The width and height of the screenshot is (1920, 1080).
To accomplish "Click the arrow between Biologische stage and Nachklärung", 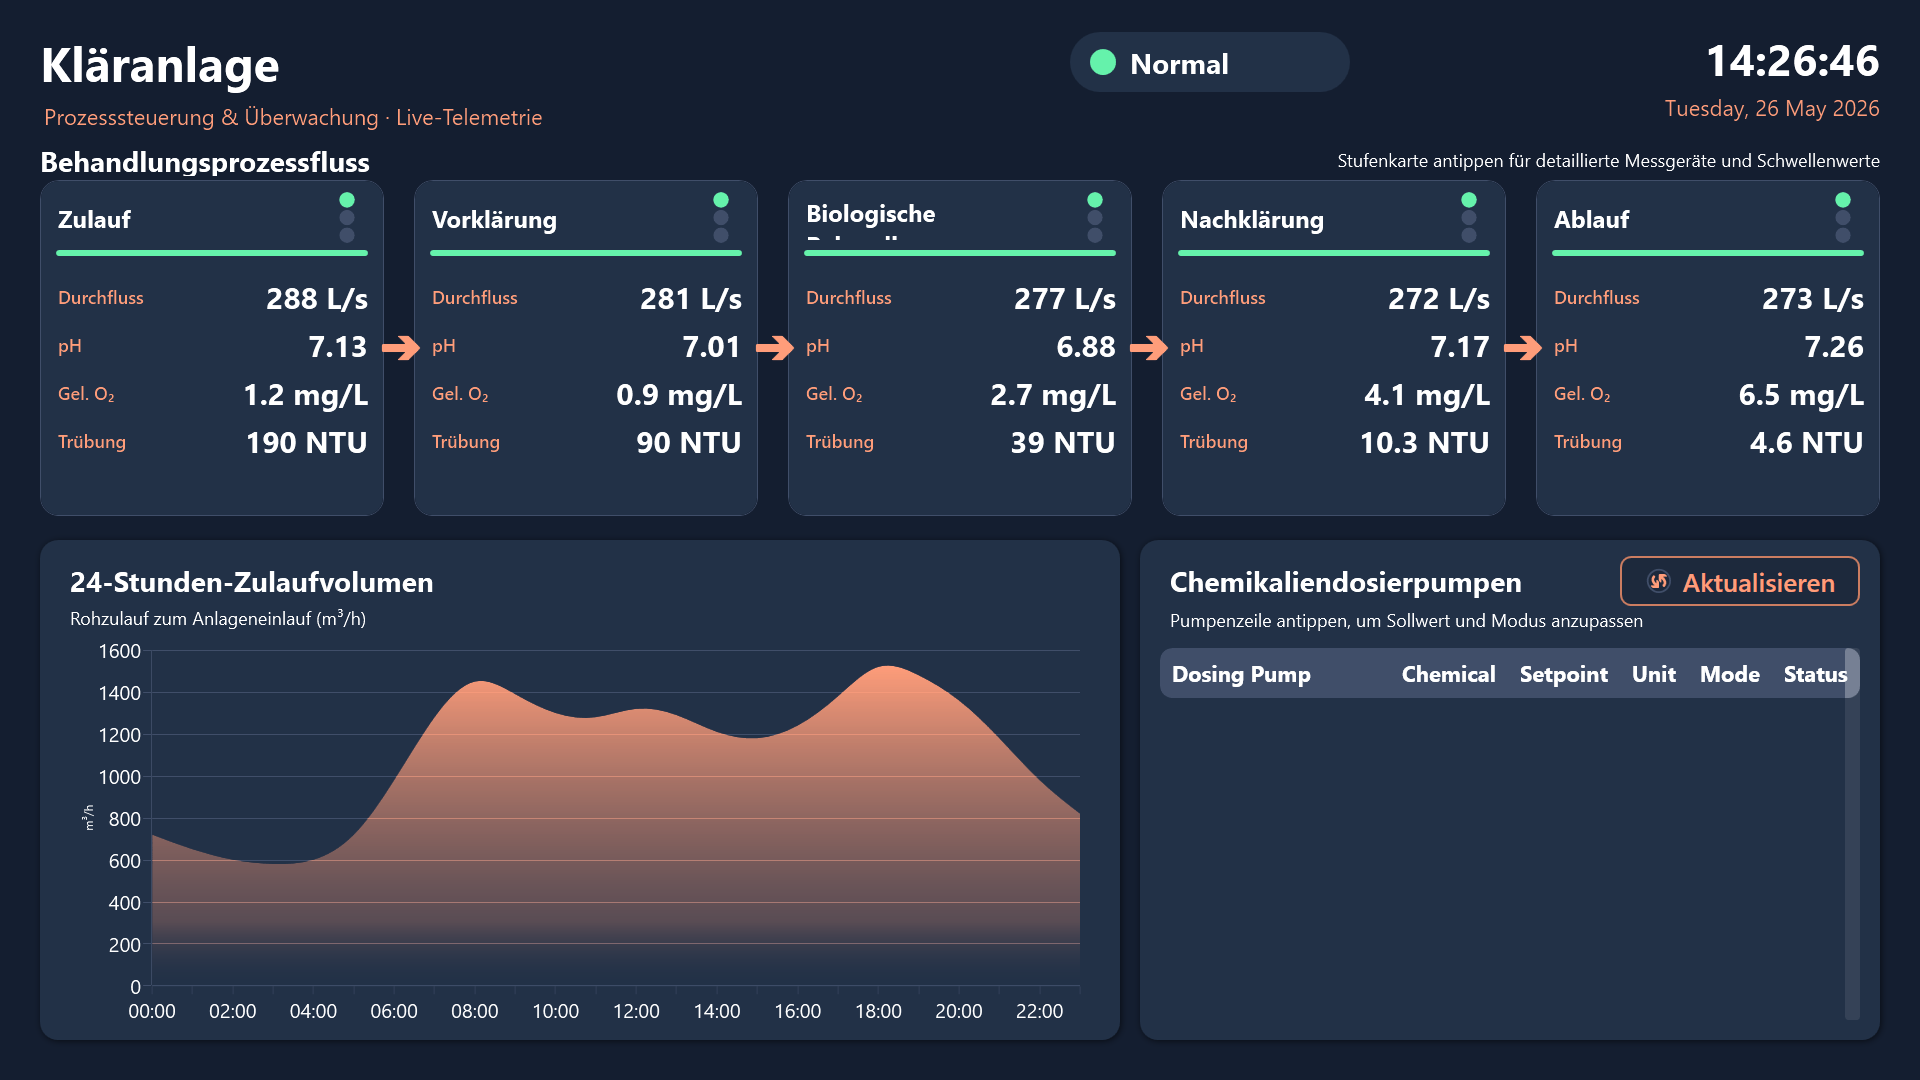I will click(x=1148, y=347).
